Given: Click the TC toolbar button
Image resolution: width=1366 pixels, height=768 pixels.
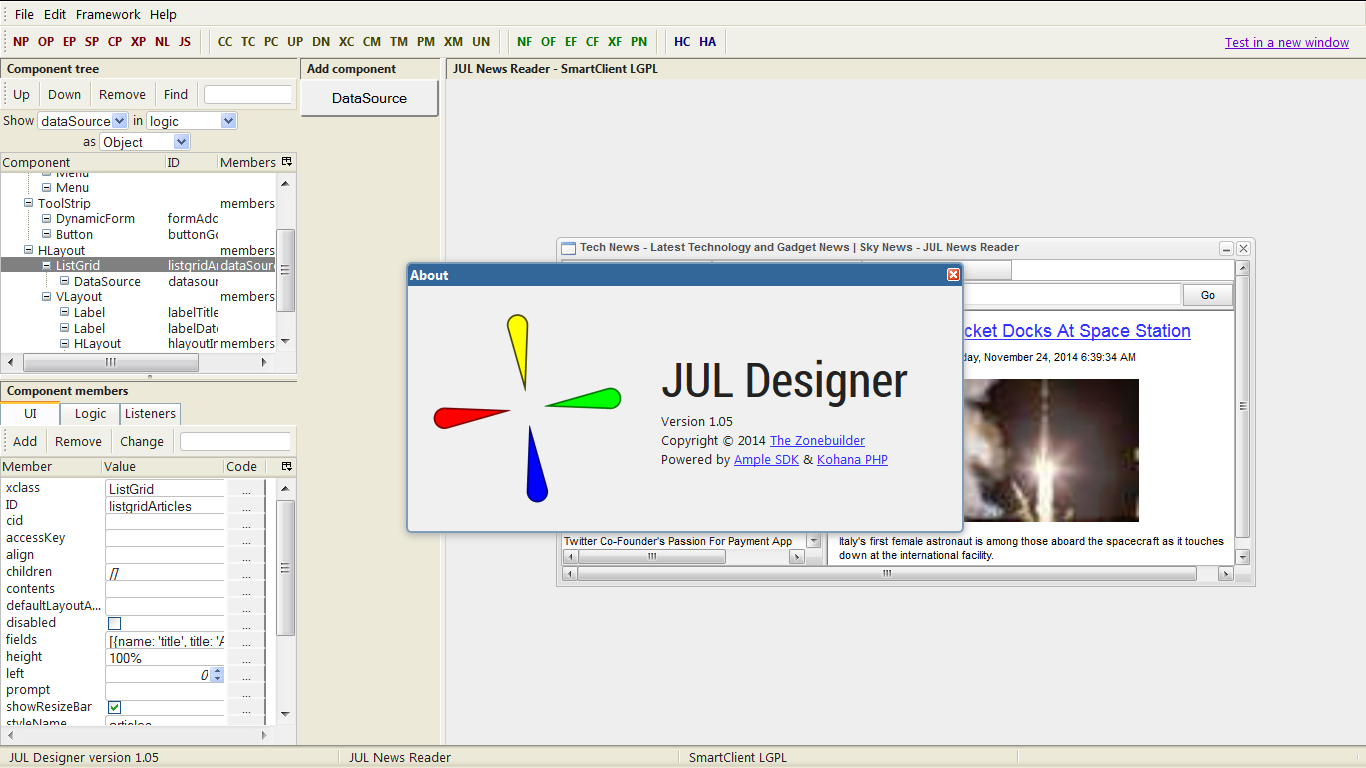Looking at the screenshot, I should coord(248,41).
